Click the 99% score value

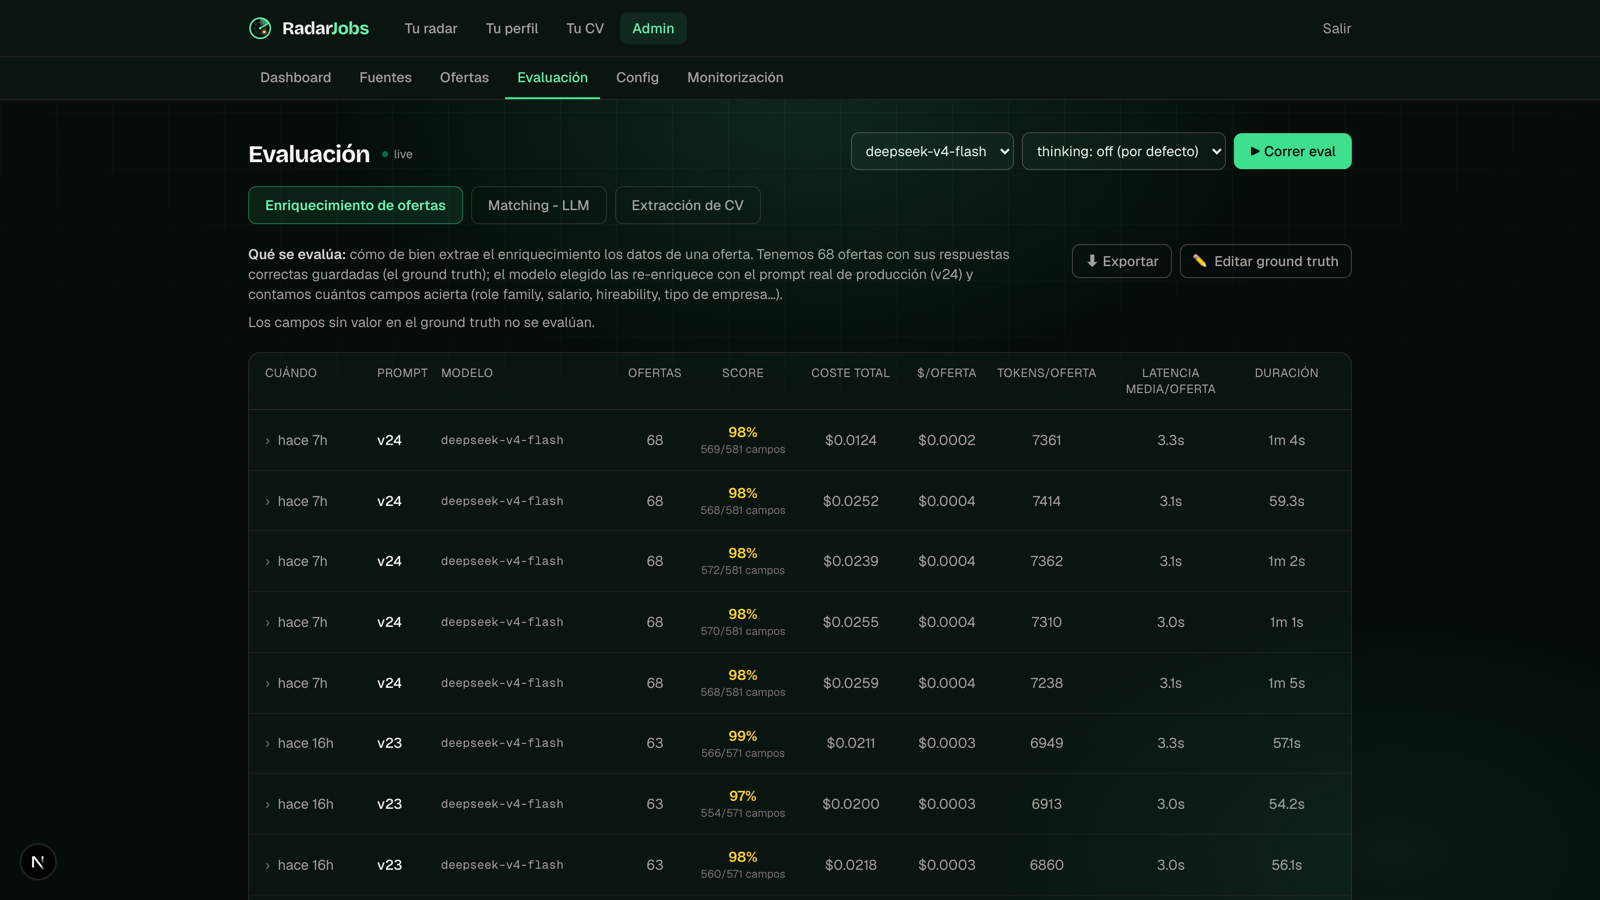[743, 736]
